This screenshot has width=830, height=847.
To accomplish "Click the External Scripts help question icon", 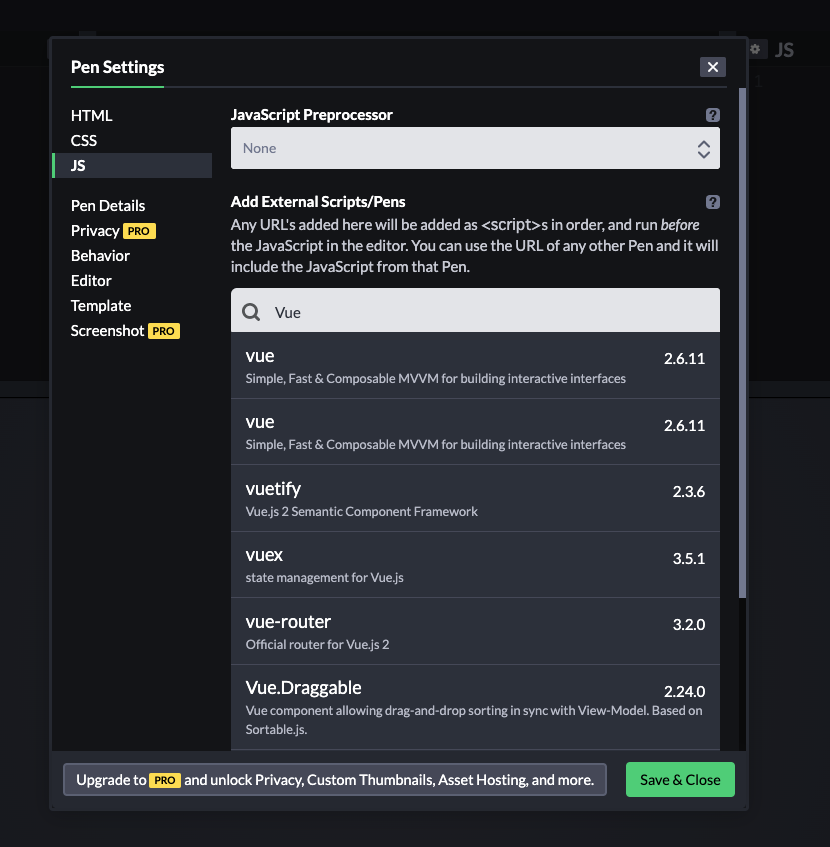I will pos(712,202).
